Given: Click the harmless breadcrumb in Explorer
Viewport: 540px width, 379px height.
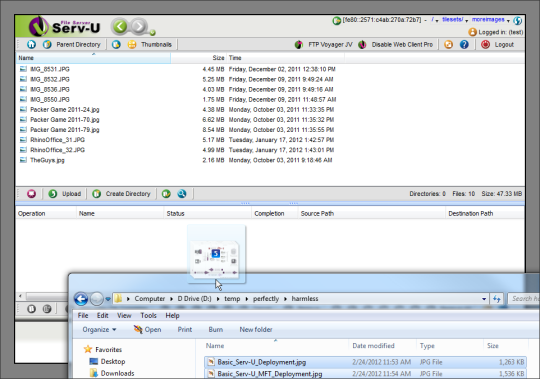Looking at the screenshot, I should (x=305, y=298).
